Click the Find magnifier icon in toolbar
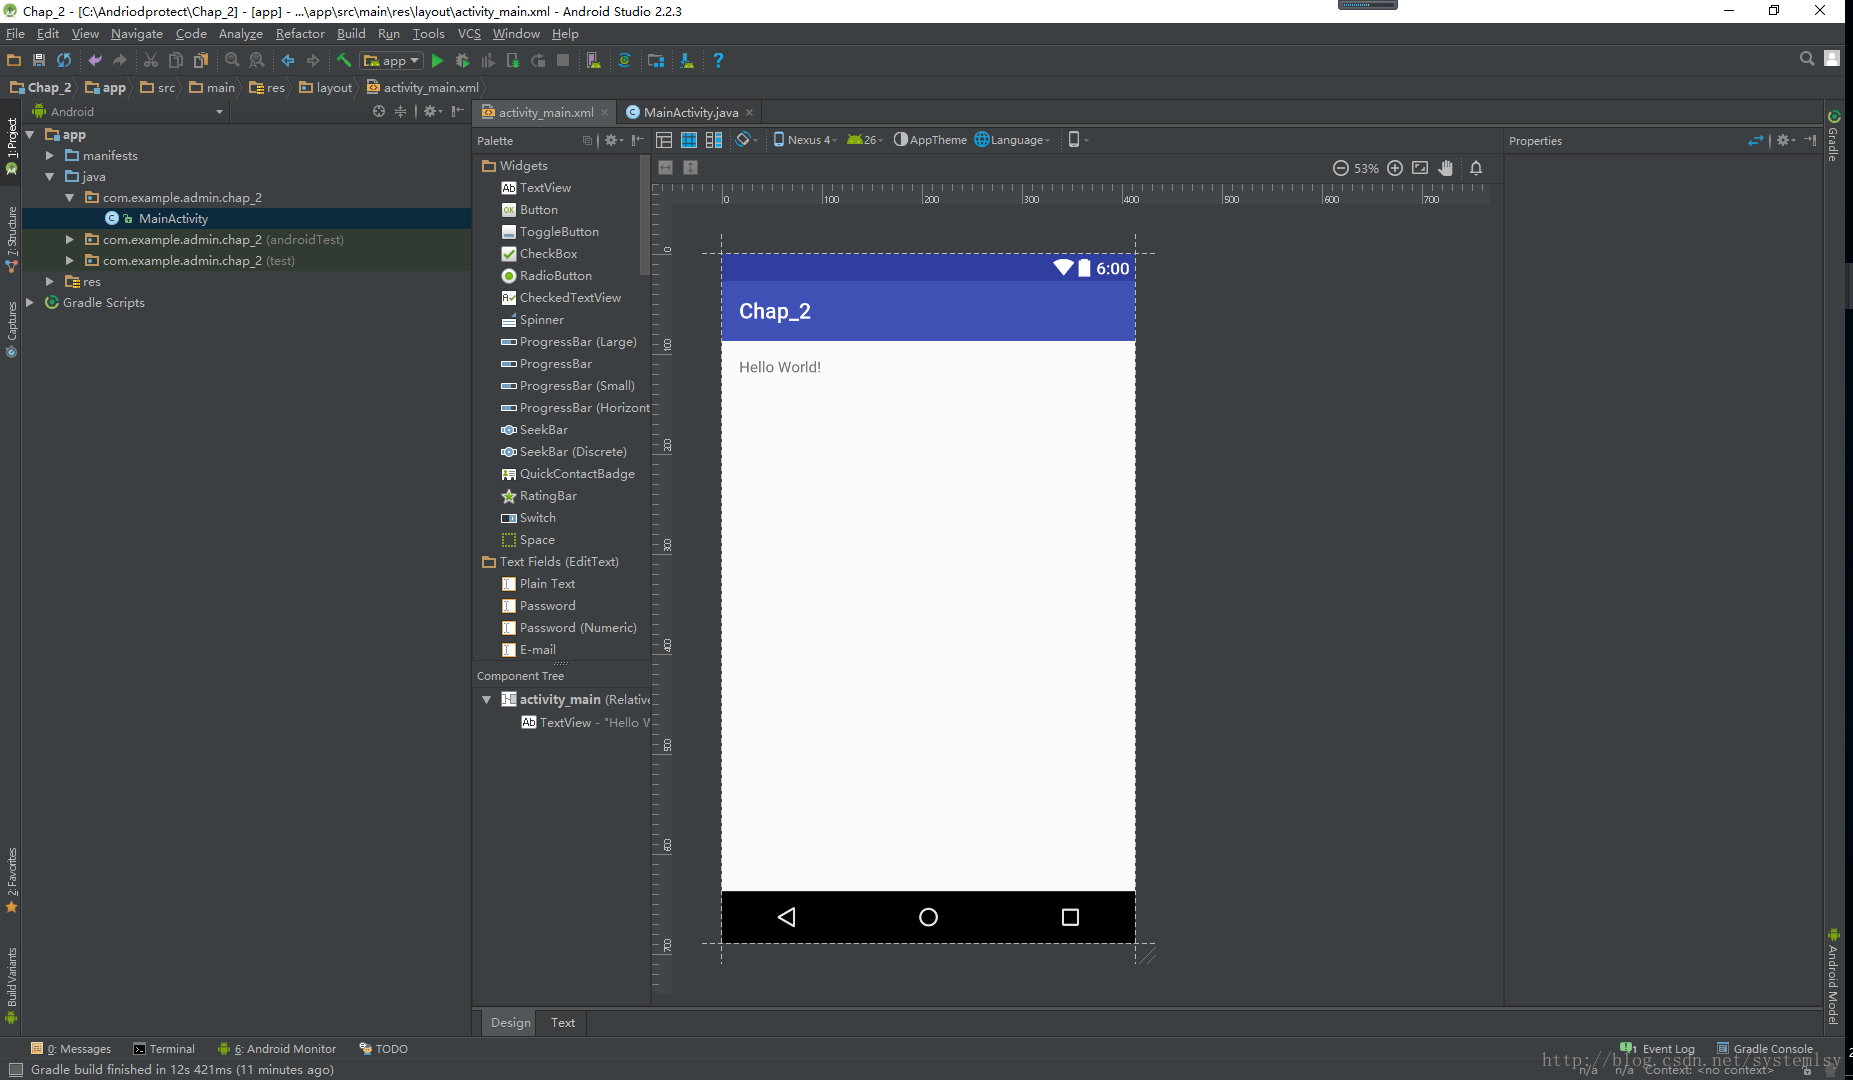1853x1080 pixels. tap(232, 61)
